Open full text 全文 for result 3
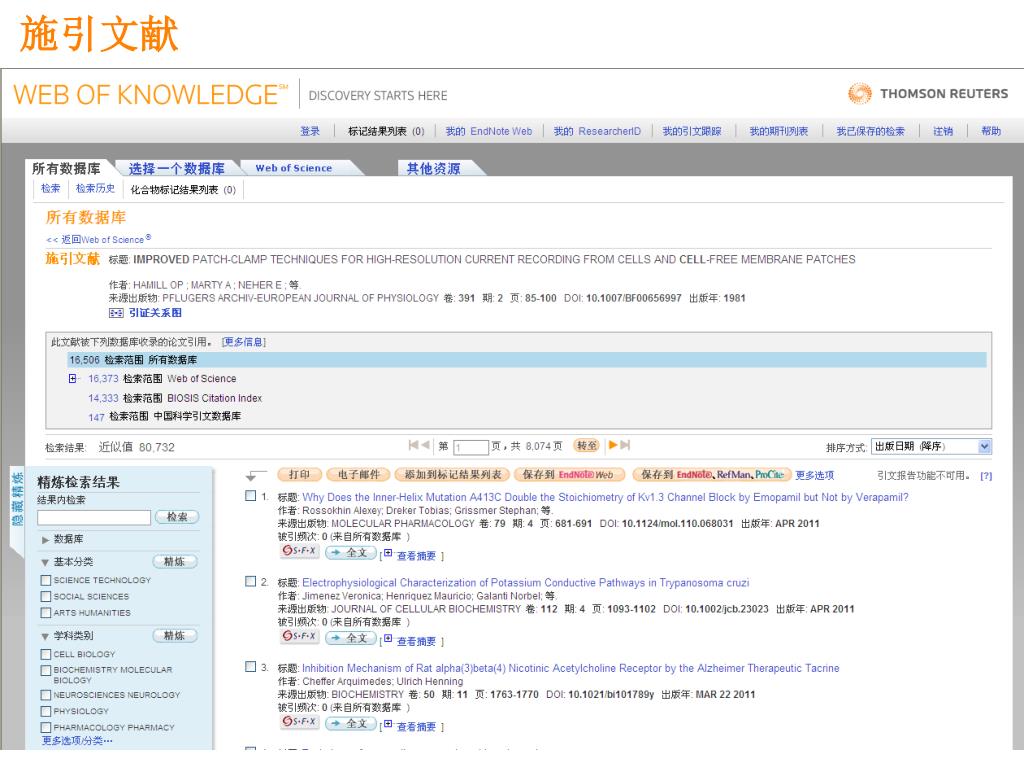The height and width of the screenshot is (768, 1024). [x=351, y=724]
